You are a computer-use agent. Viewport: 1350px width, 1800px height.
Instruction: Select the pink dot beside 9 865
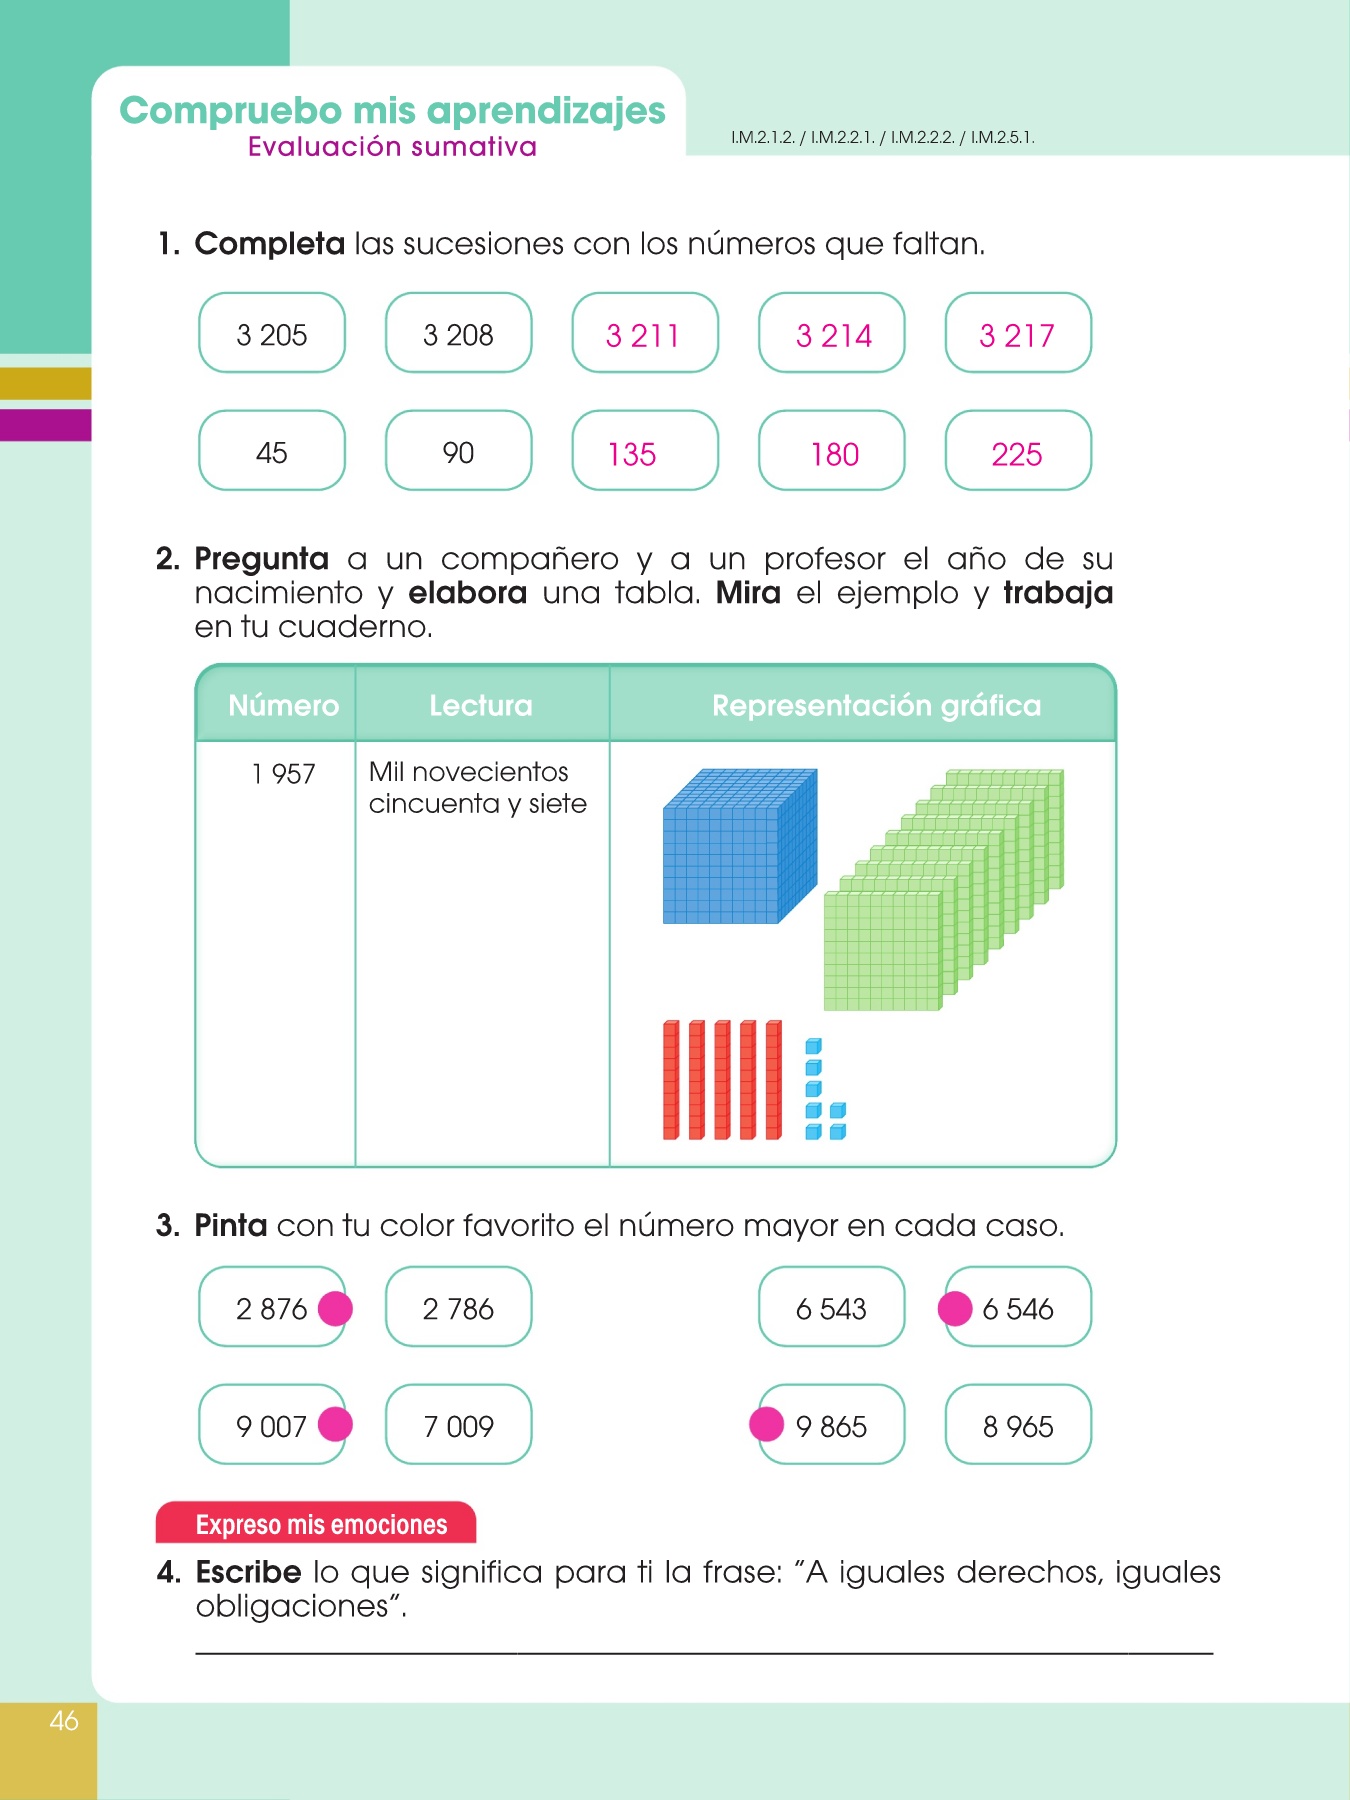coord(767,1424)
